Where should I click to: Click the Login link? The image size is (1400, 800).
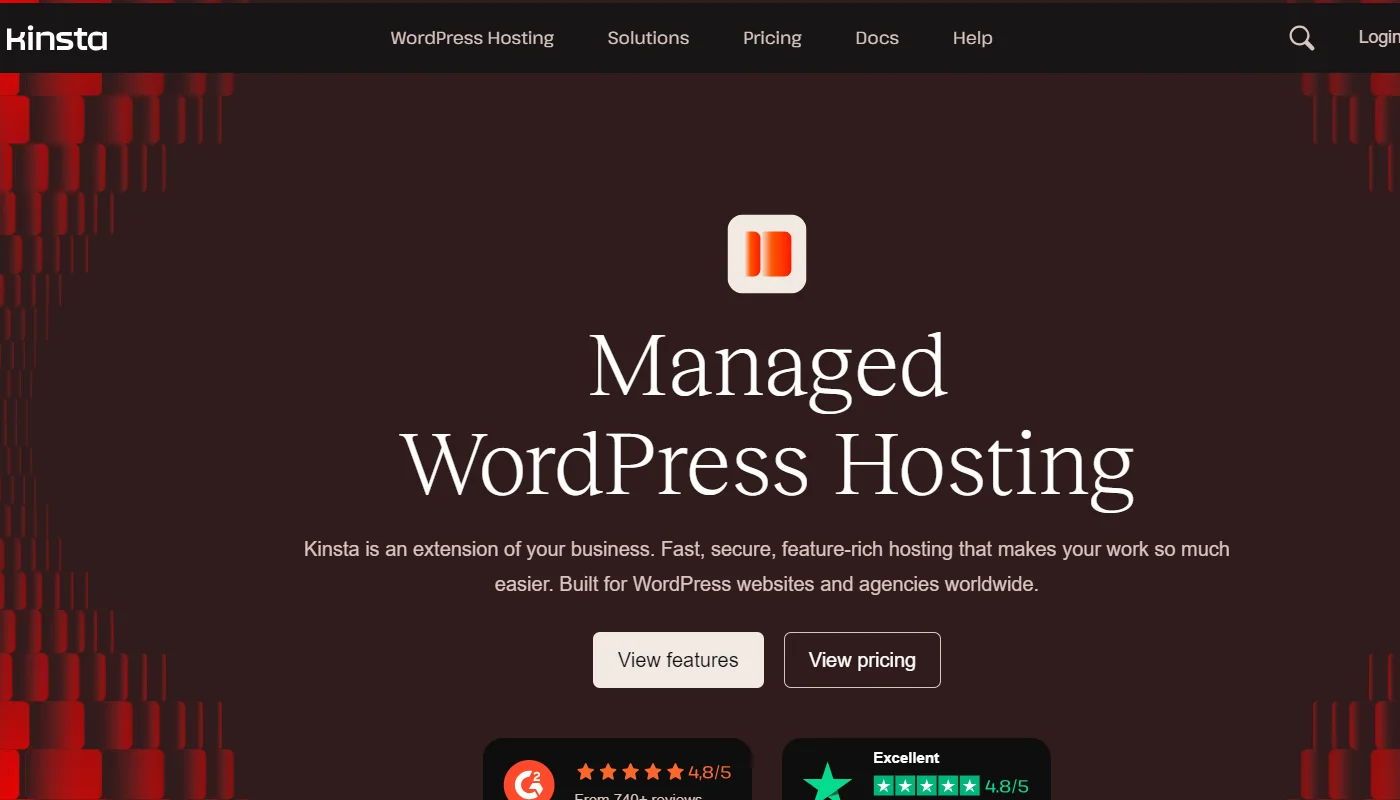tap(1379, 37)
